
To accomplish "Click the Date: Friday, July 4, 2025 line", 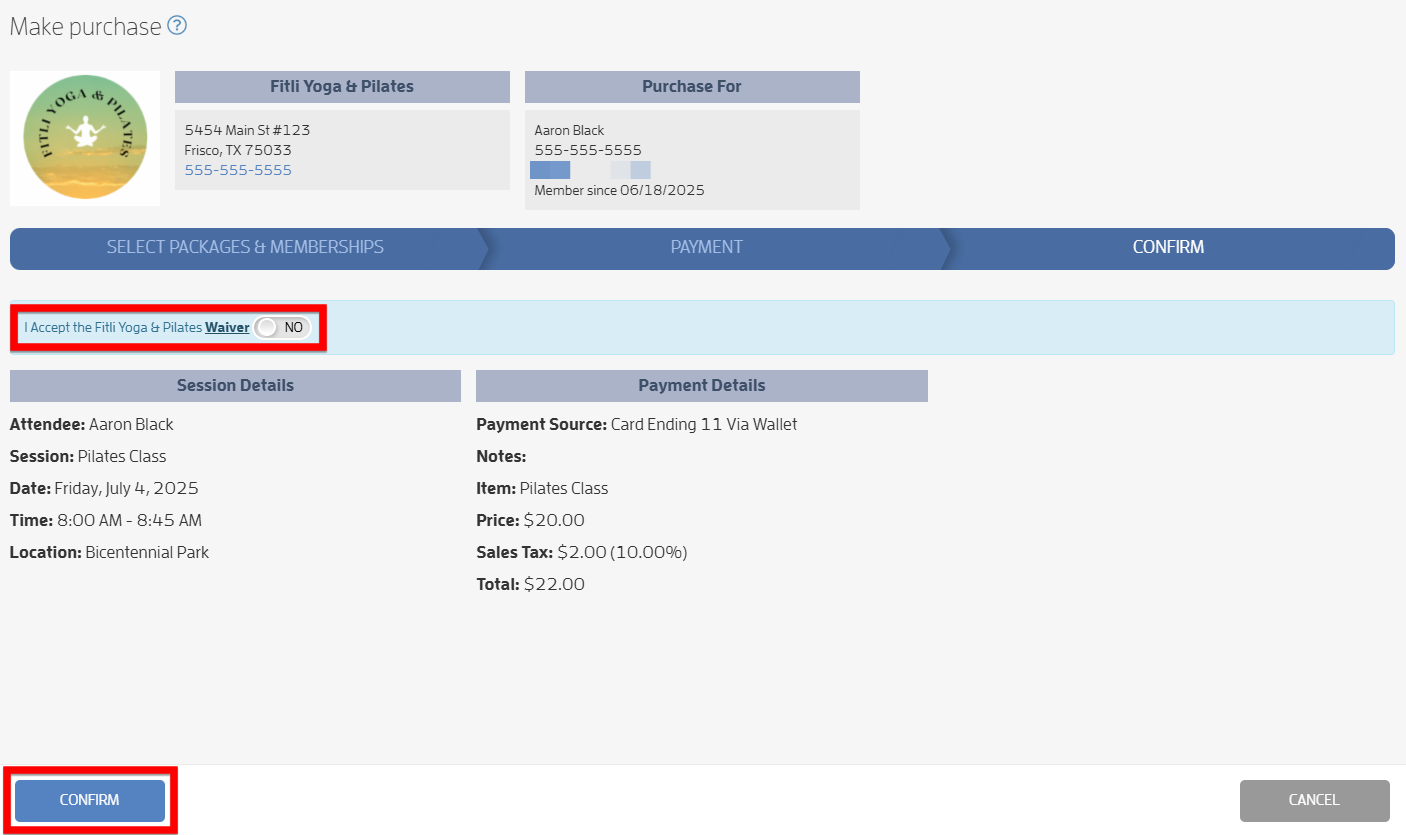I will [104, 489].
